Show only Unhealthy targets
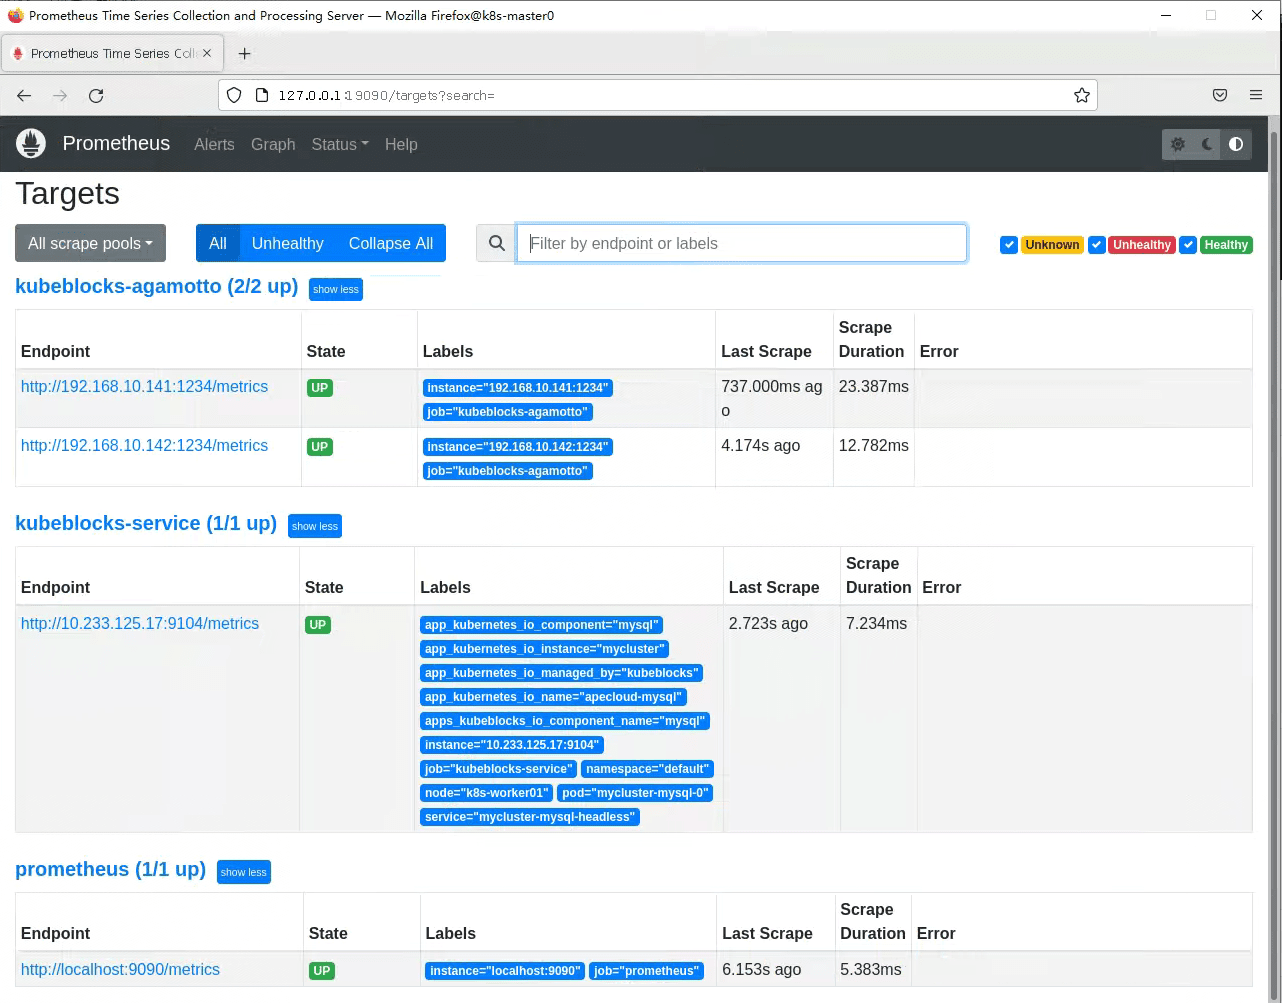The height and width of the screenshot is (1003, 1282). click(288, 243)
